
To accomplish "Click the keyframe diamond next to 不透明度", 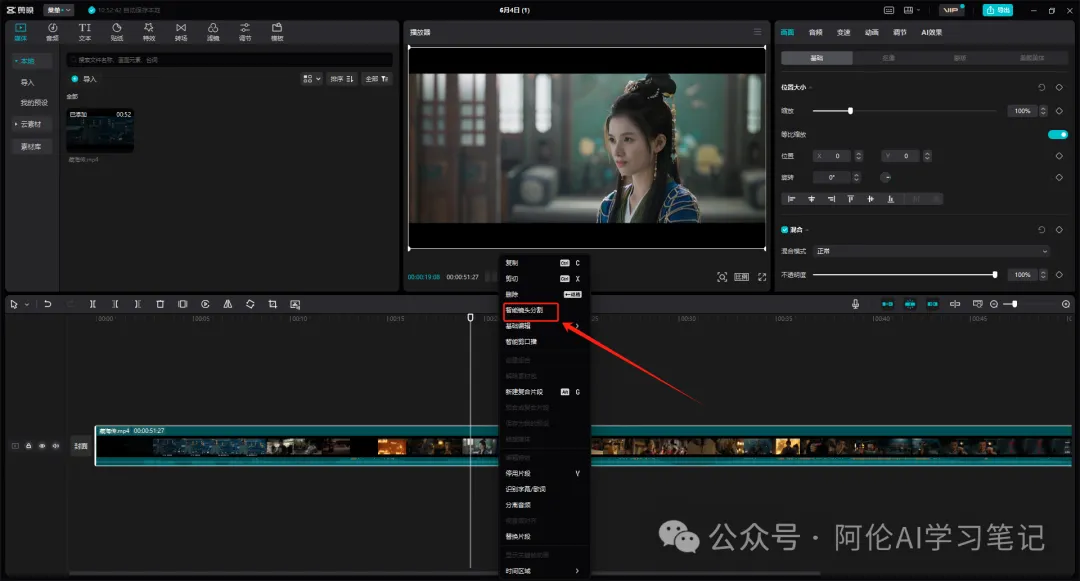I will pyautogui.click(x=1059, y=275).
